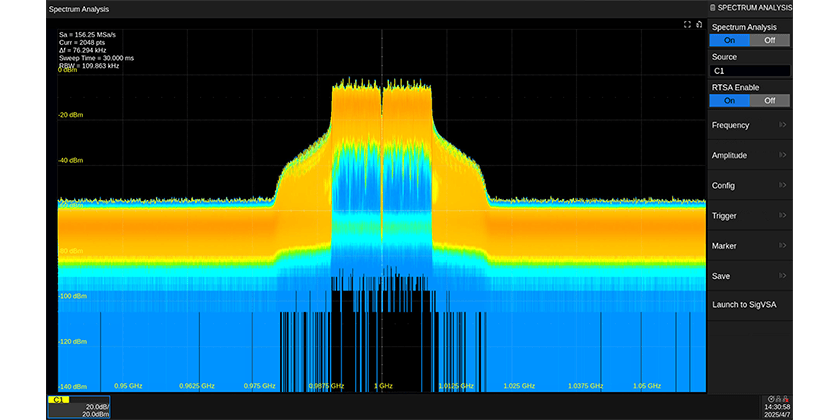Viewport: 840px width, 420px height.
Task: Click the icon right of the fullscreen icon
Action: tap(699, 24)
